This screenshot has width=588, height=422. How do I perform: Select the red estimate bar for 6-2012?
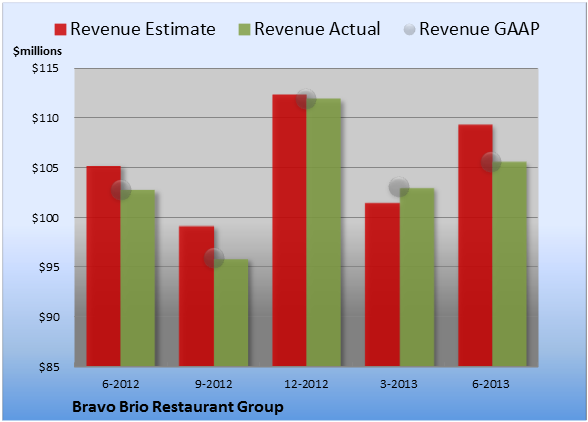pyautogui.click(x=104, y=266)
